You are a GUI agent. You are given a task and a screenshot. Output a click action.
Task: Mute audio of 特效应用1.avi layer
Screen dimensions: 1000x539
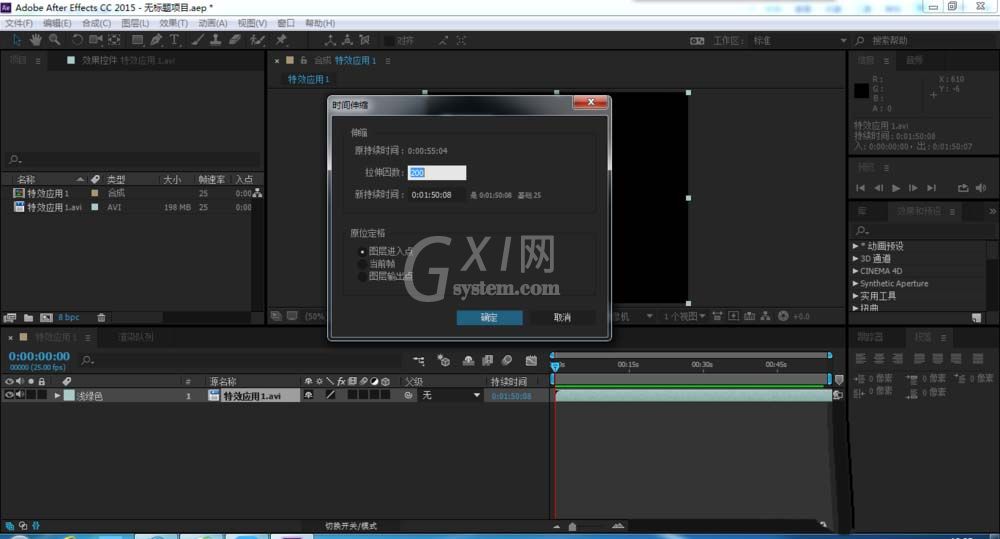coord(20,395)
